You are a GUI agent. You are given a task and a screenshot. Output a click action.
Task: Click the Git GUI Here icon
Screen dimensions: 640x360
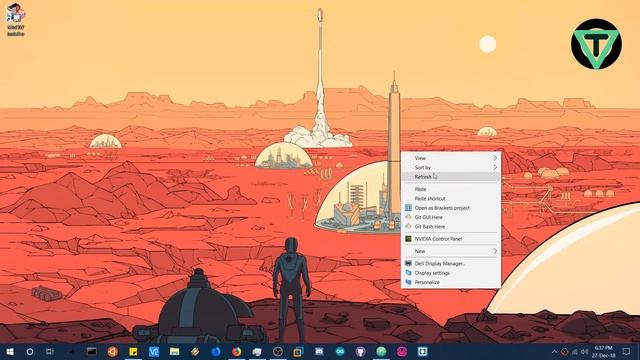[408, 217]
